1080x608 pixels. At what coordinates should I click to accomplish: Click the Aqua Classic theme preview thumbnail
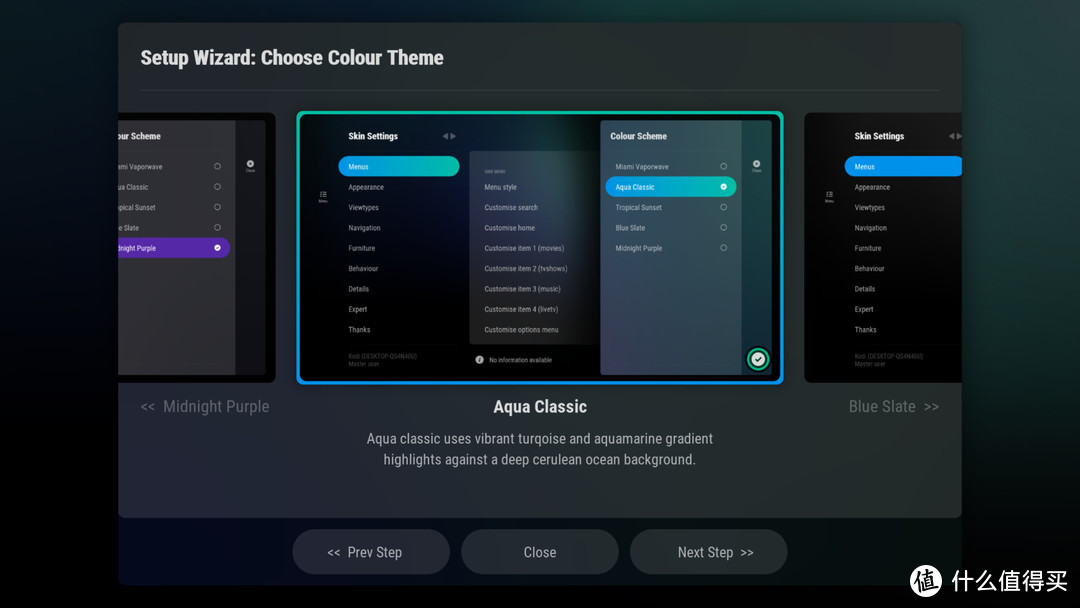coord(540,248)
